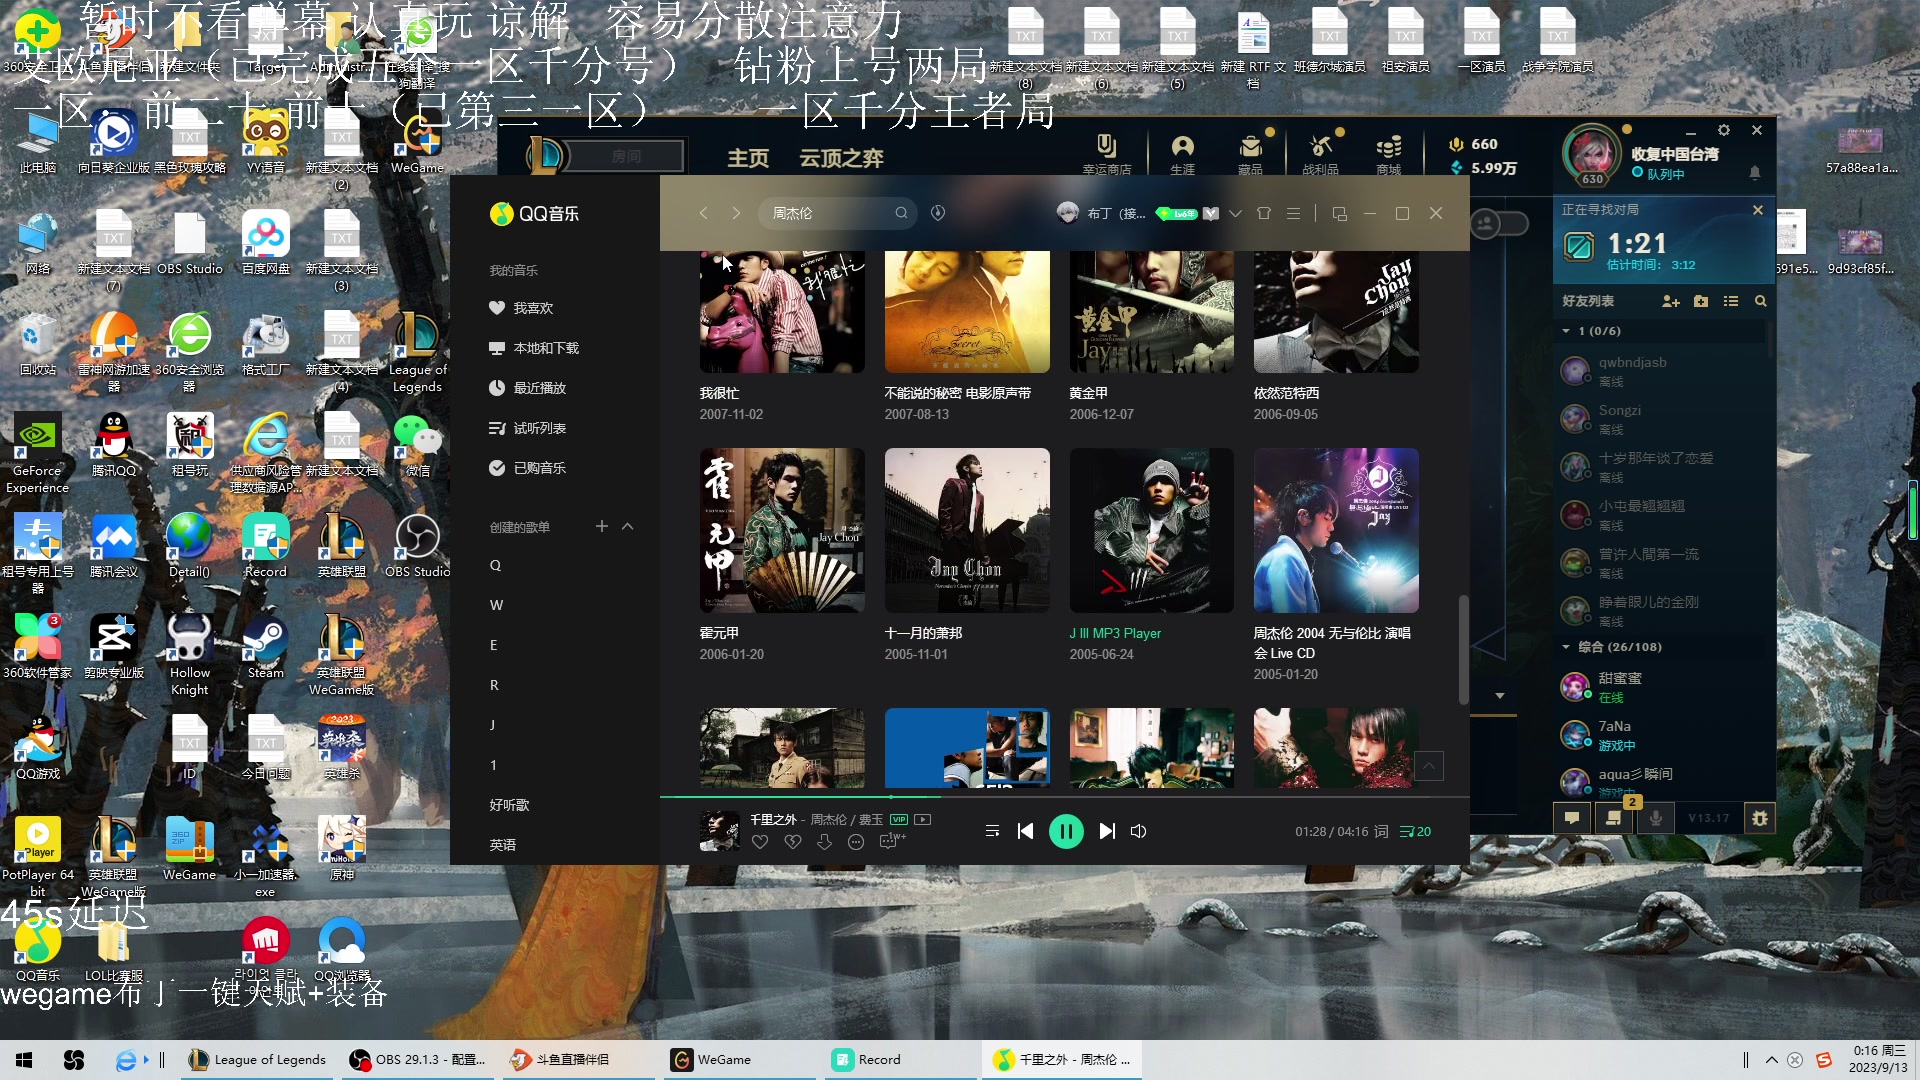This screenshot has height=1080, width=1920.
Task: Open League client settings gear
Action: point(1724,130)
